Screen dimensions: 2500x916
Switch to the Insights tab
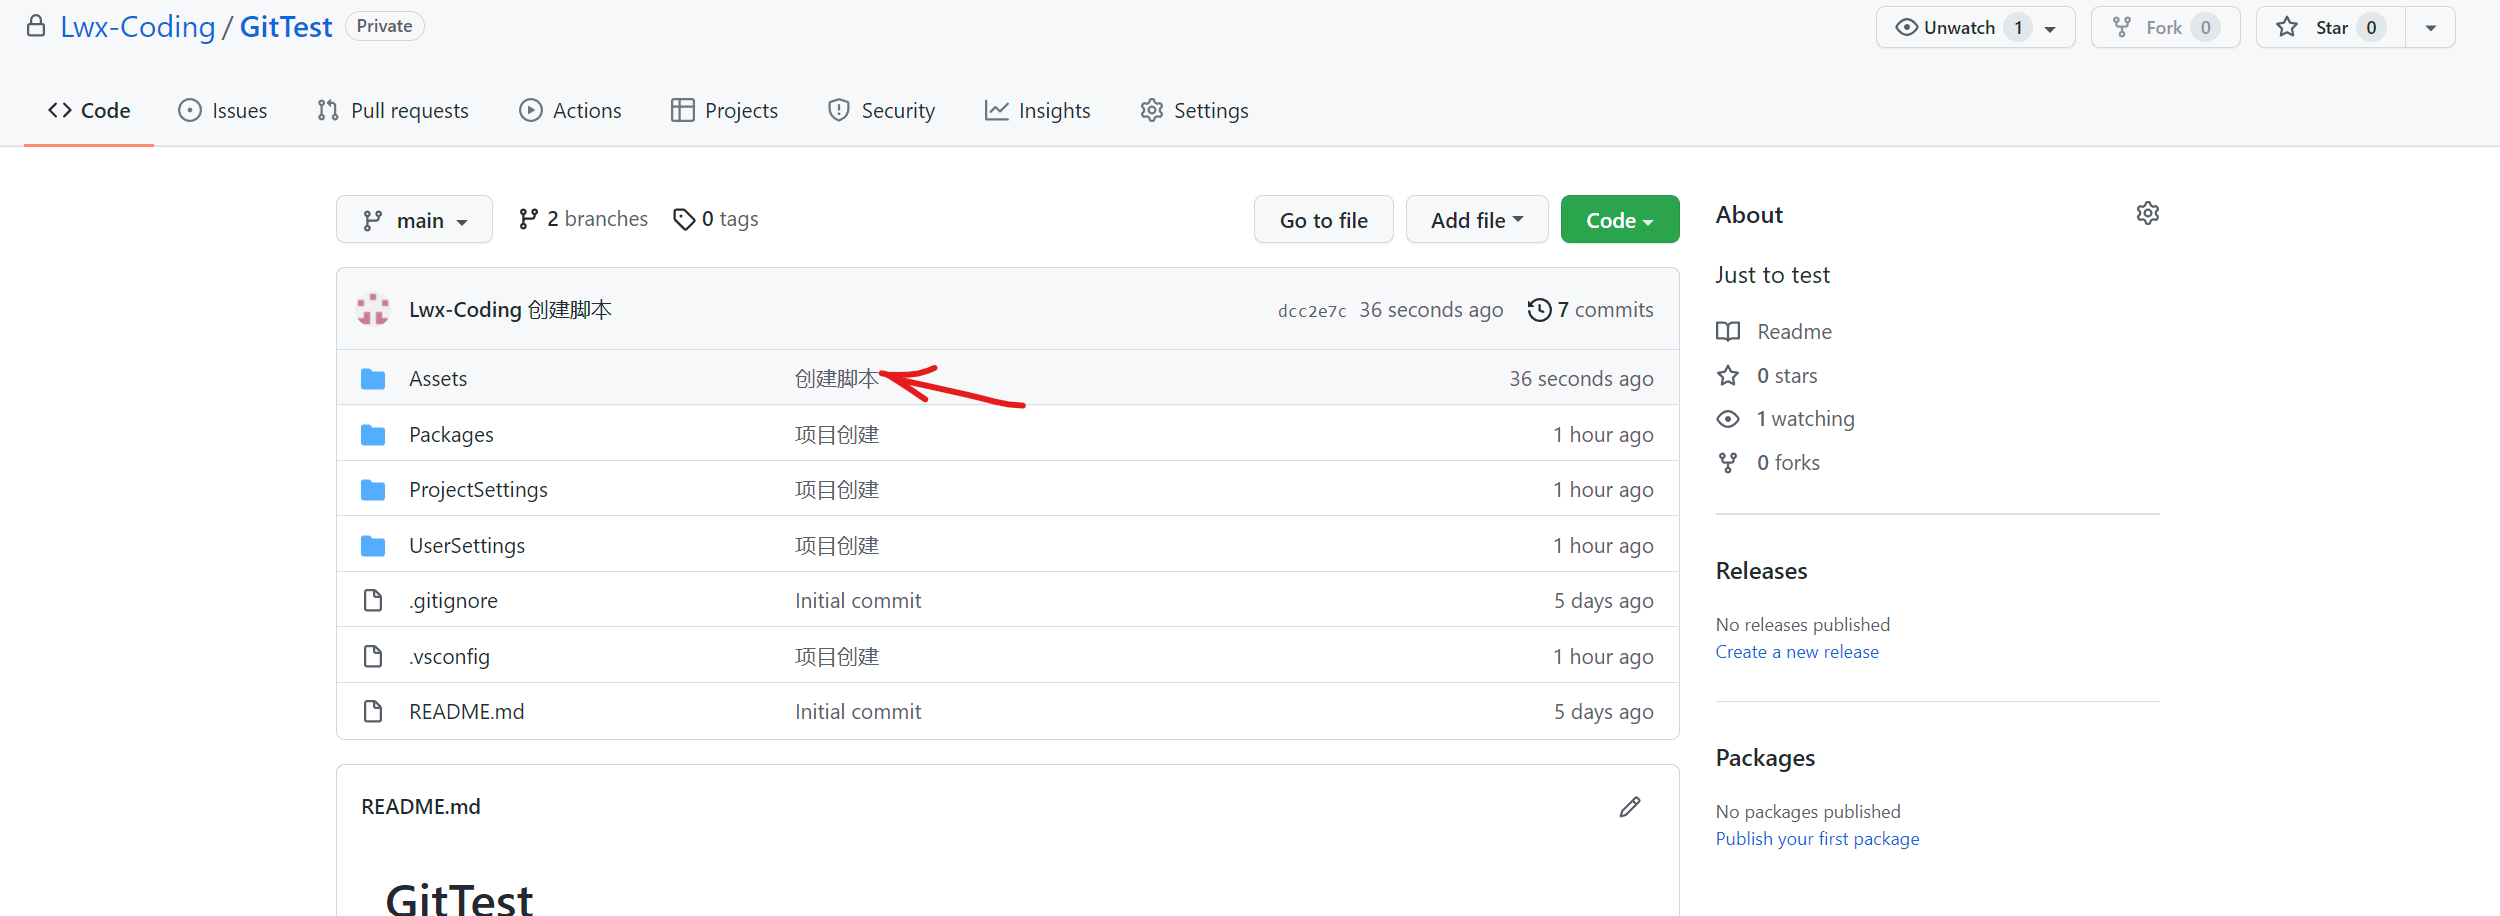[1037, 110]
